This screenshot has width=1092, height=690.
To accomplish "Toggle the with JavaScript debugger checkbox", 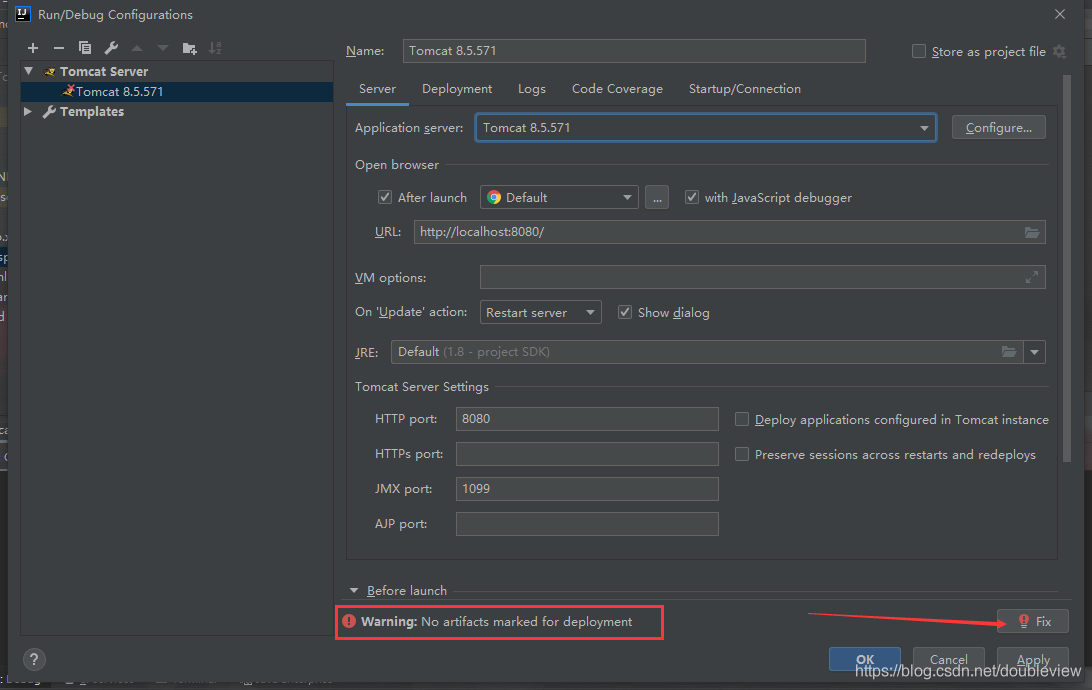I will pos(692,198).
